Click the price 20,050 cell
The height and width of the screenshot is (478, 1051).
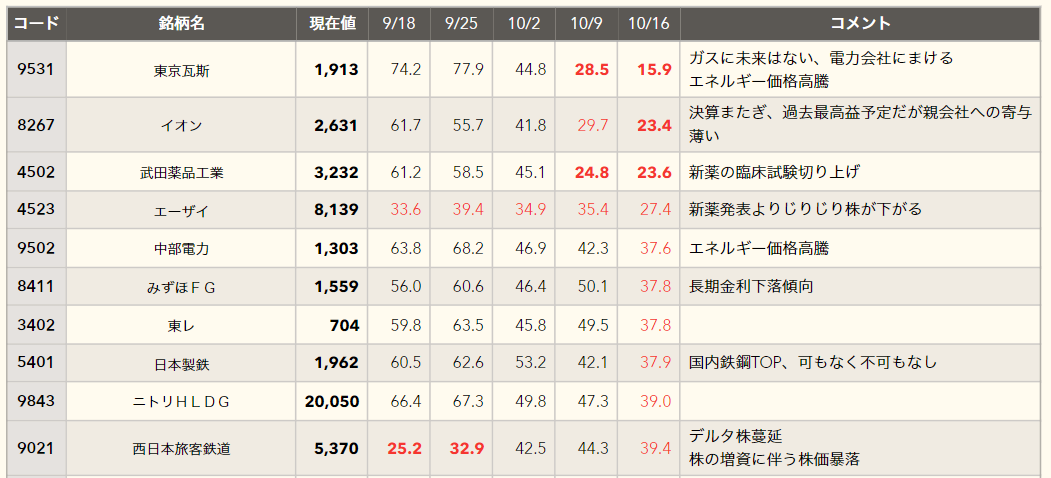point(332,401)
